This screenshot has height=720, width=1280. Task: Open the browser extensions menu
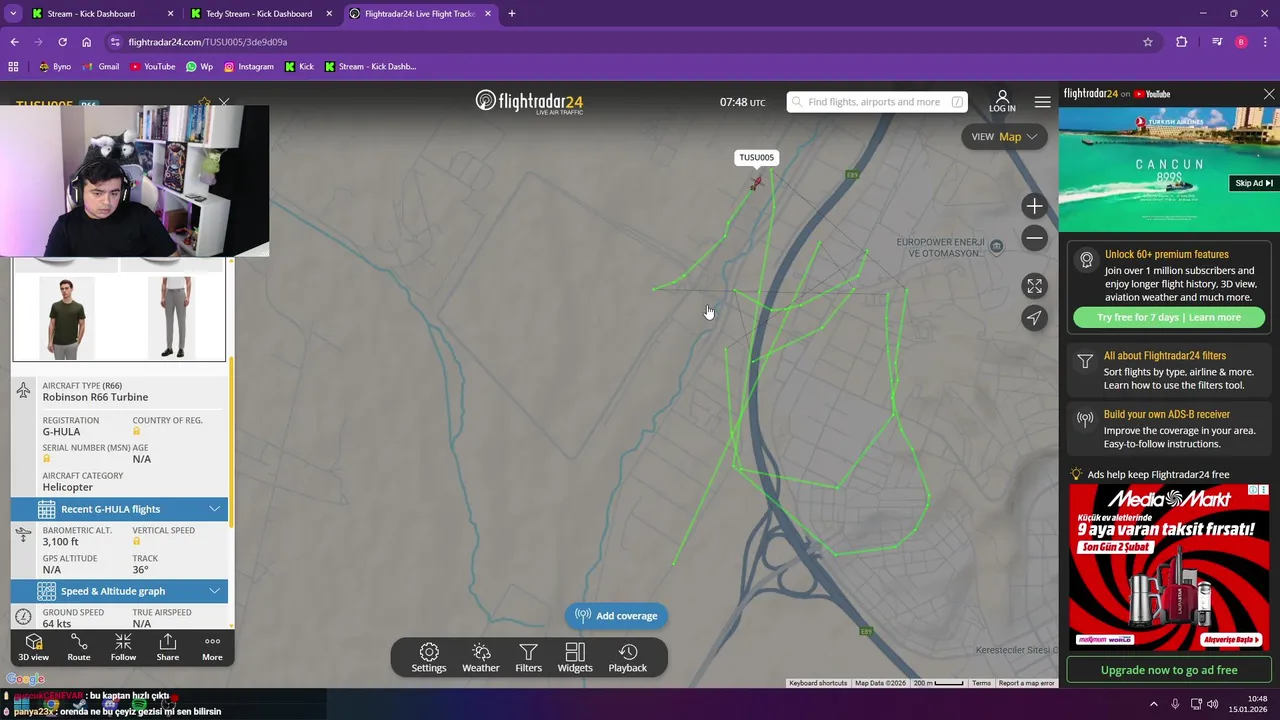pos(1181,42)
